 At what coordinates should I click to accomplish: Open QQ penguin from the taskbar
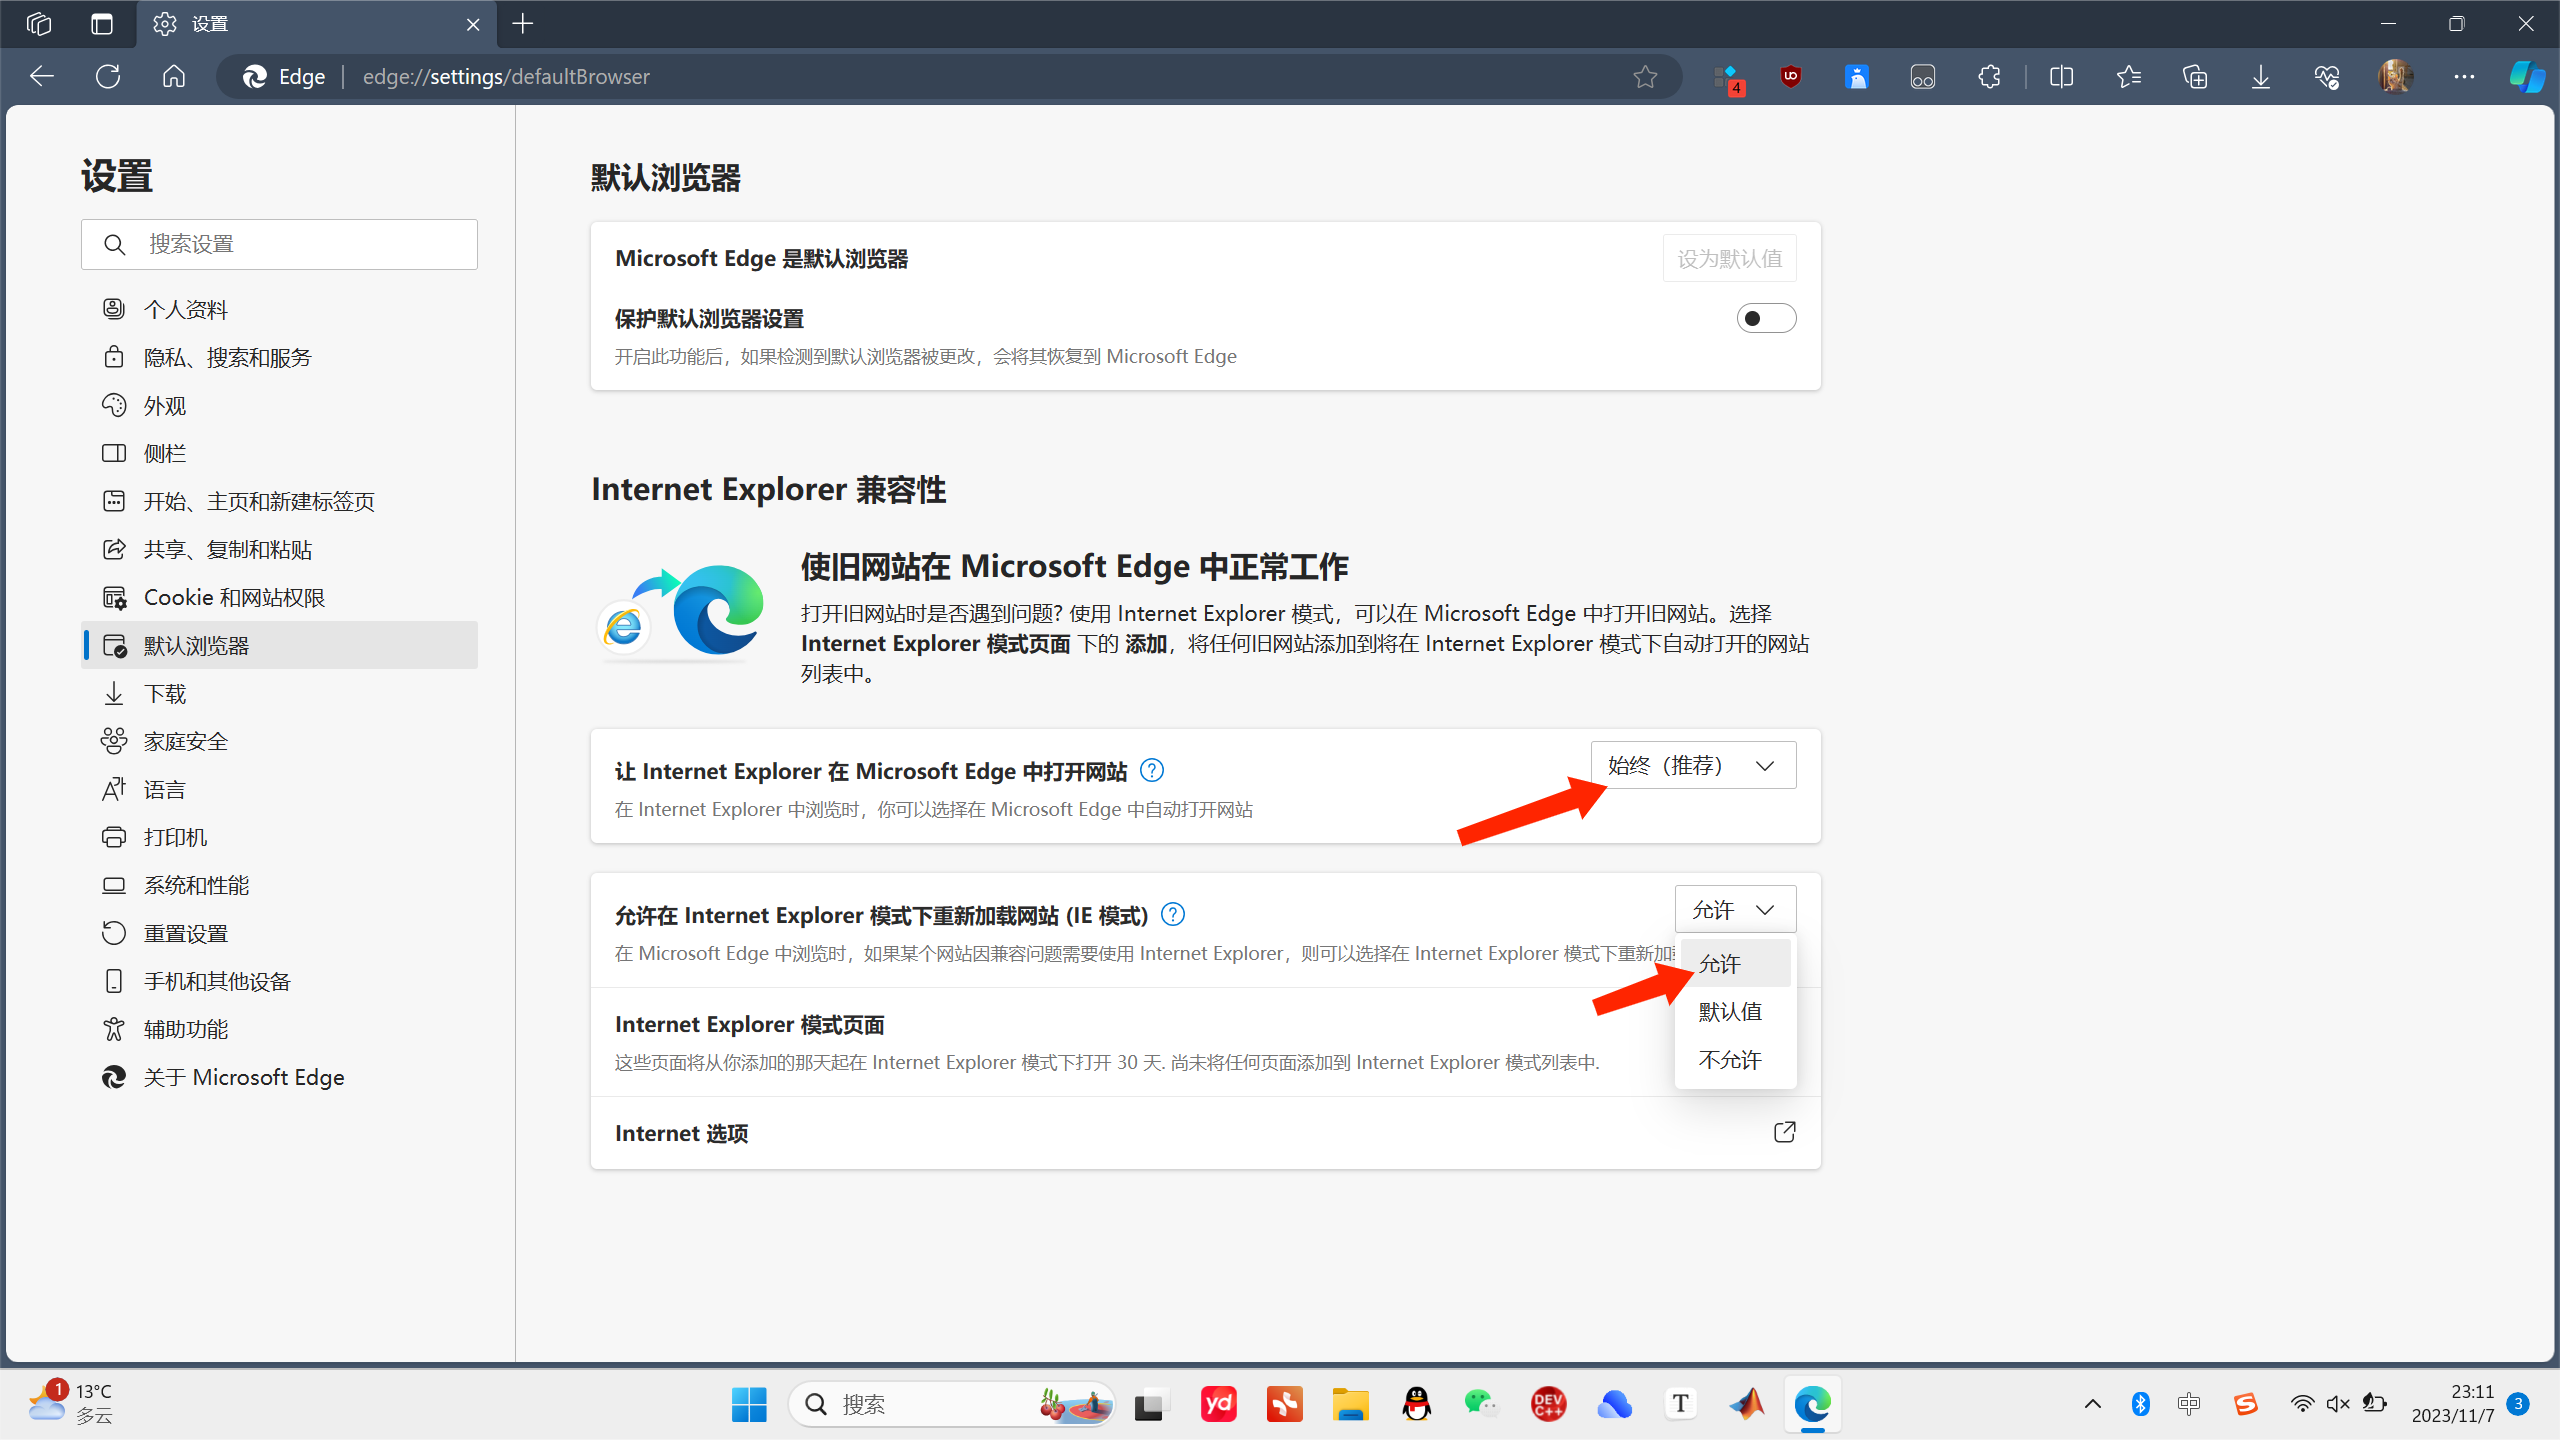click(x=1417, y=1404)
